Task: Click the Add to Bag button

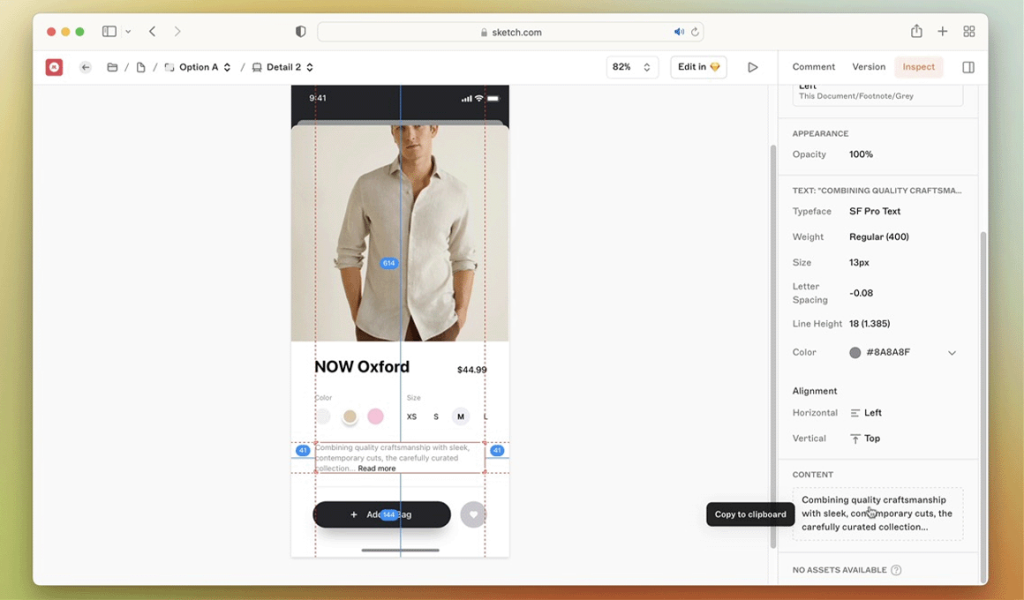Action: coord(382,514)
